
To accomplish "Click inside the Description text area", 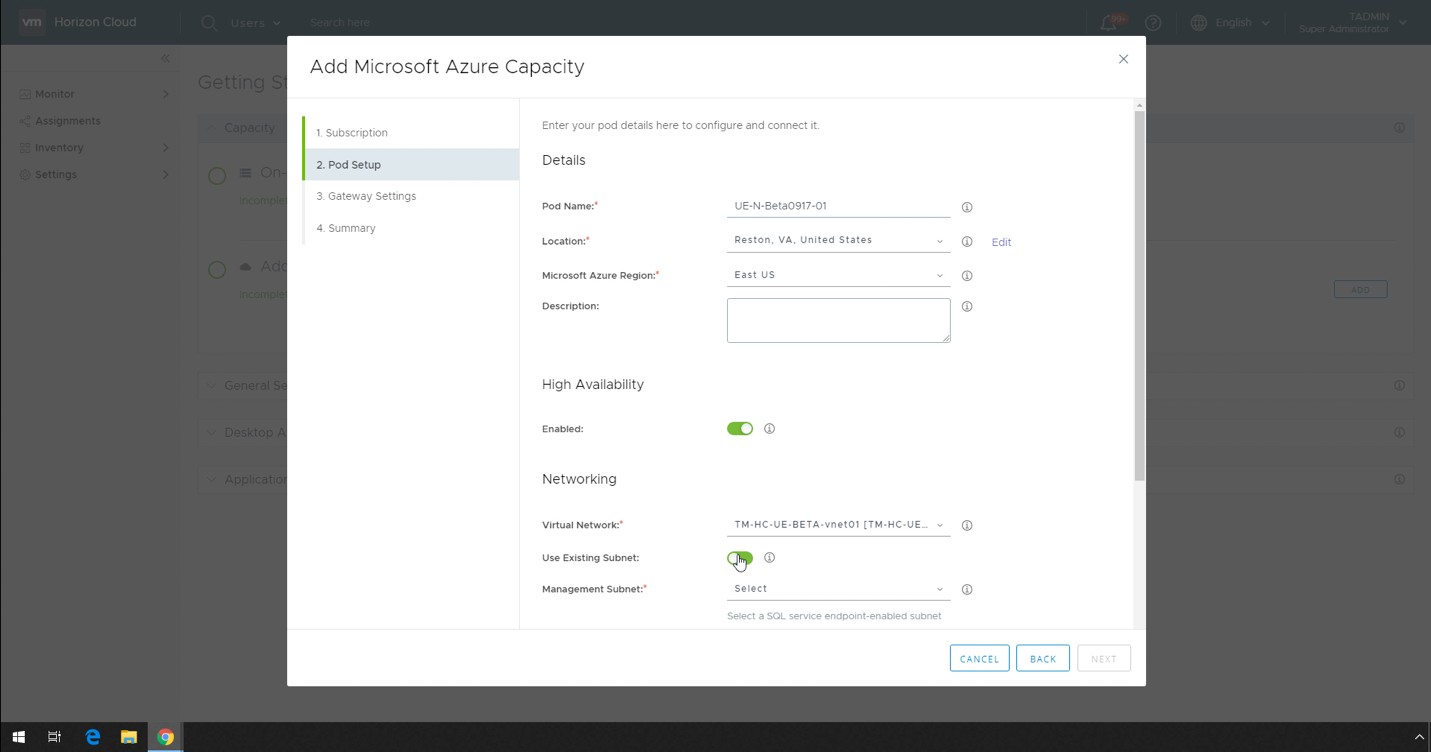I will click(x=838, y=320).
